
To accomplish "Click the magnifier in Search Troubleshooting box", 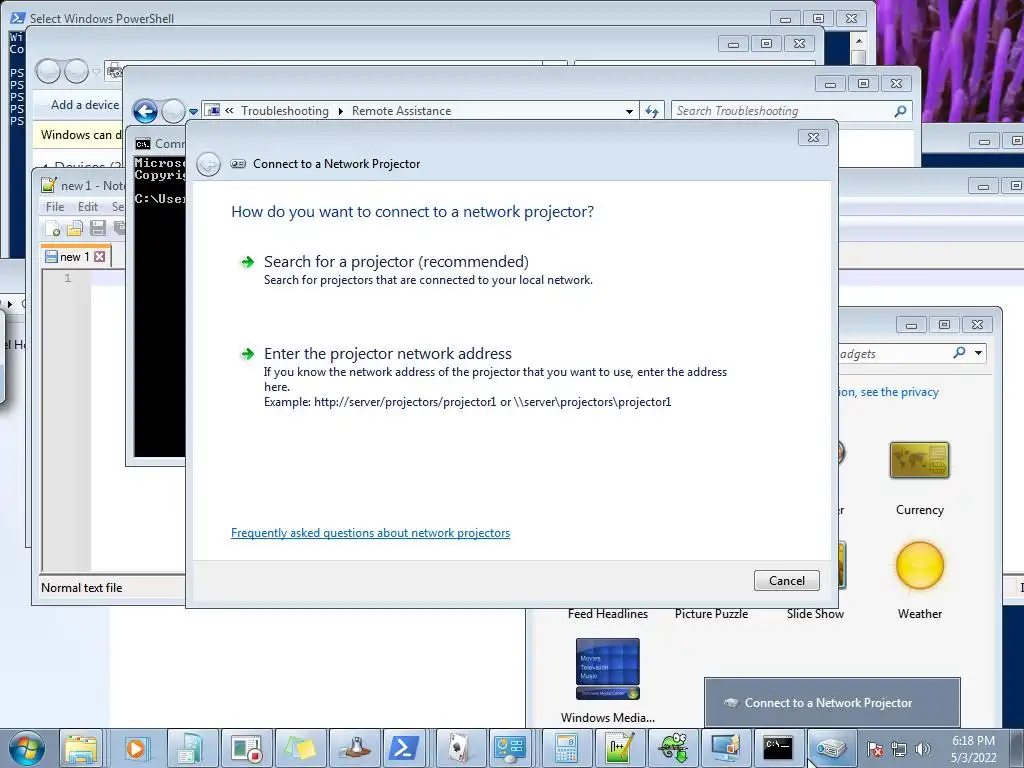I will click(901, 111).
